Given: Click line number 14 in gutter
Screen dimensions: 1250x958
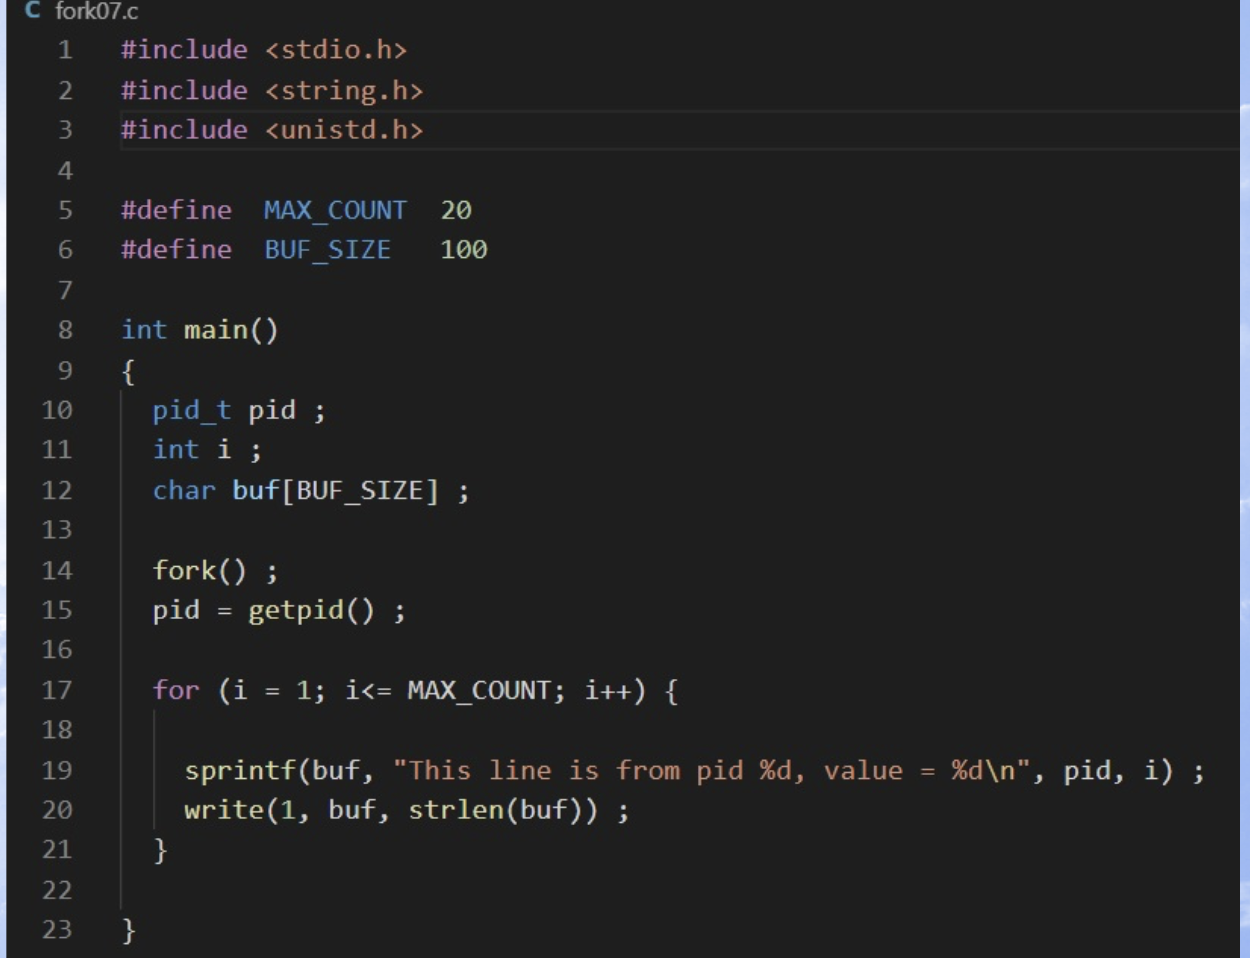Looking at the screenshot, I should point(57,570).
